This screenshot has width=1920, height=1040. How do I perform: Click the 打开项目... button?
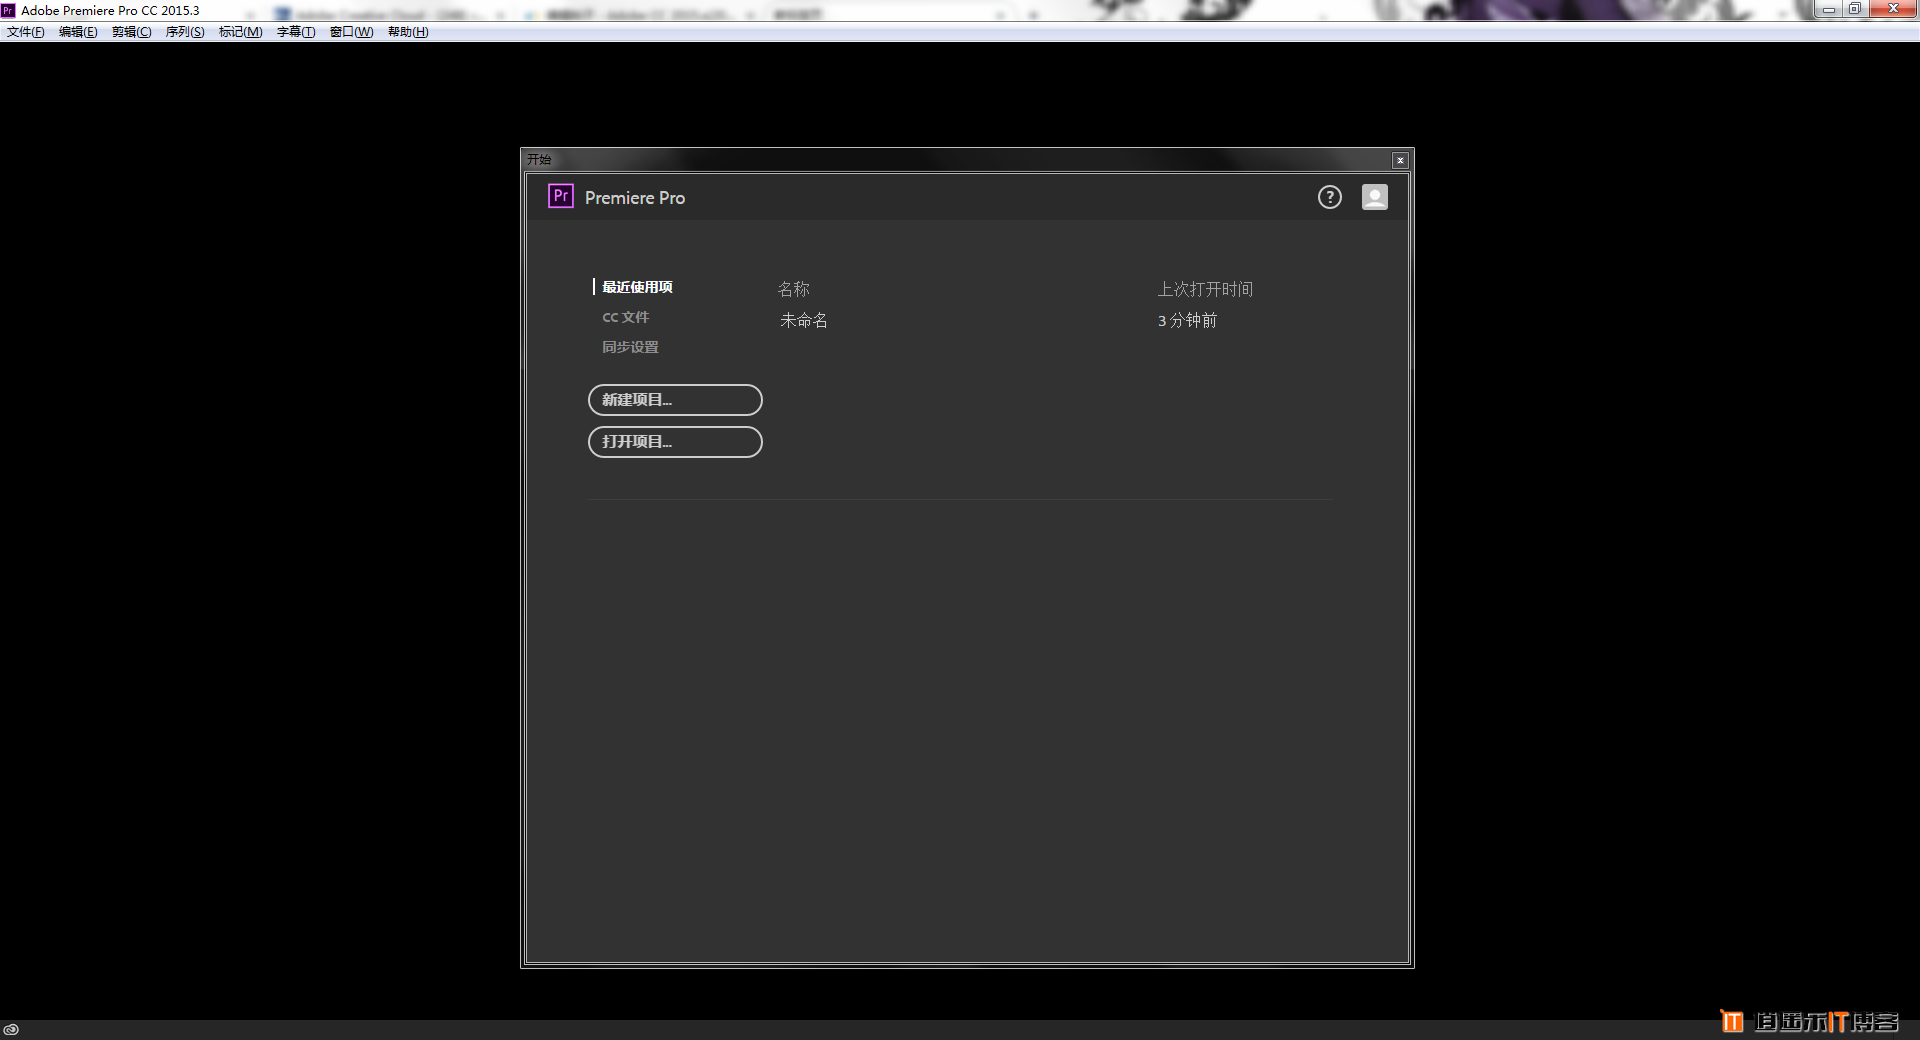pos(675,442)
